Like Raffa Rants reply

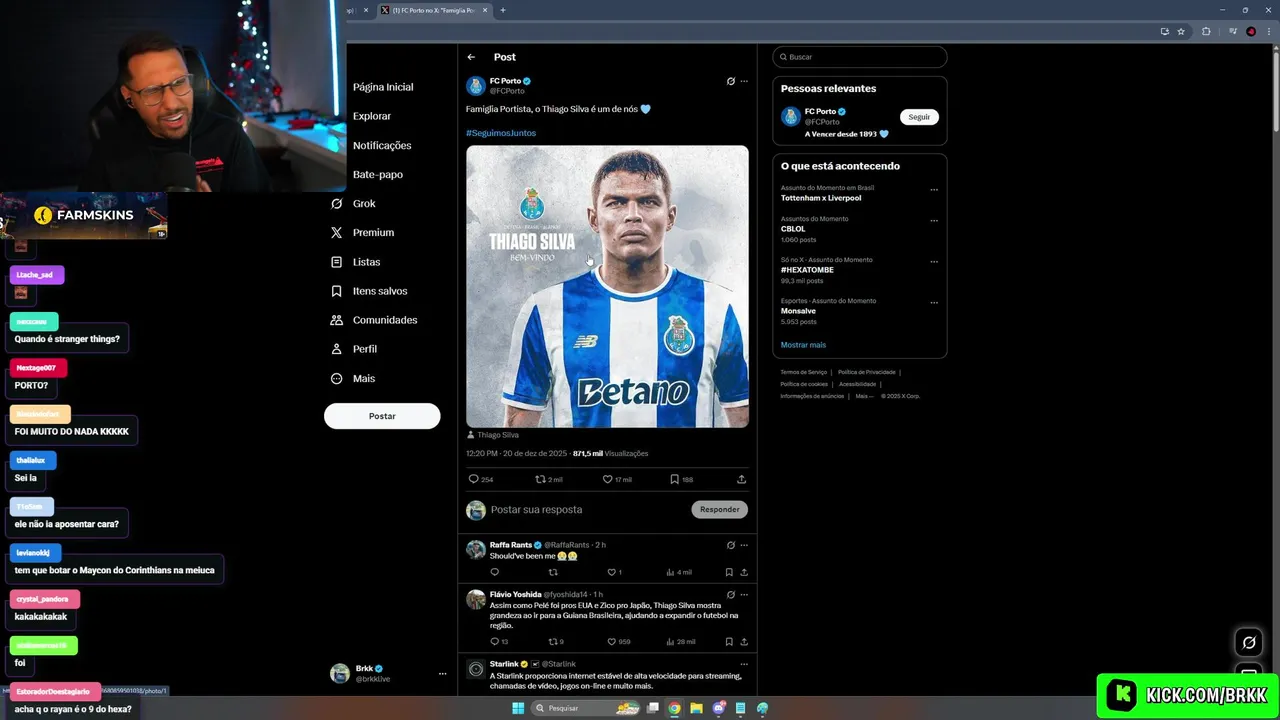click(x=612, y=572)
